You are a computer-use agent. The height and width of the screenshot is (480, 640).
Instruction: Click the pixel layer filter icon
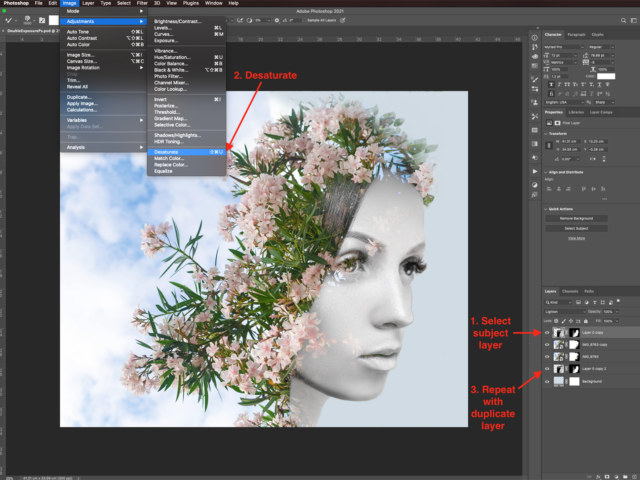pyautogui.click(x=578, y=301)
